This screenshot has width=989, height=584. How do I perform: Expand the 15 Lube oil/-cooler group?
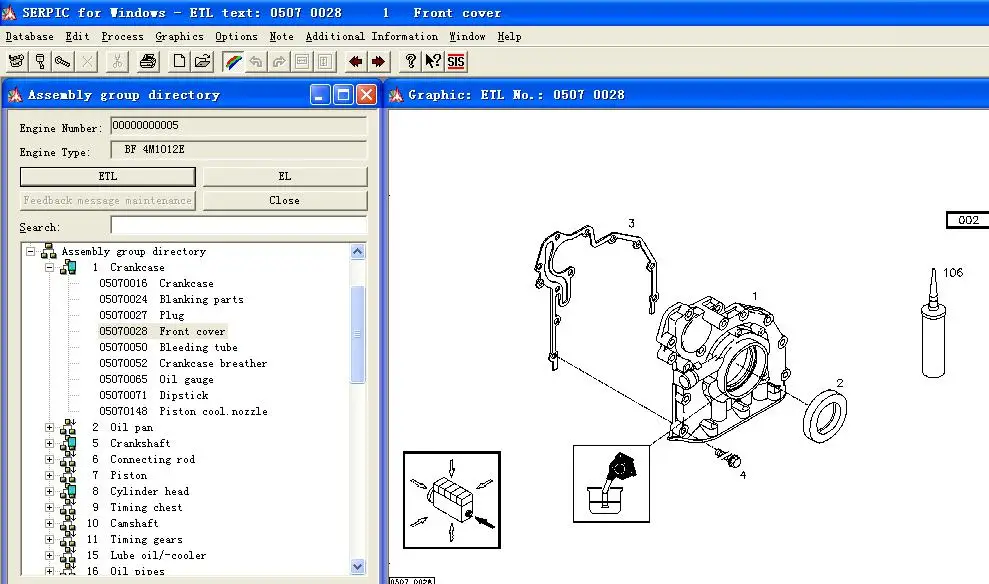(x=49, y=556)
